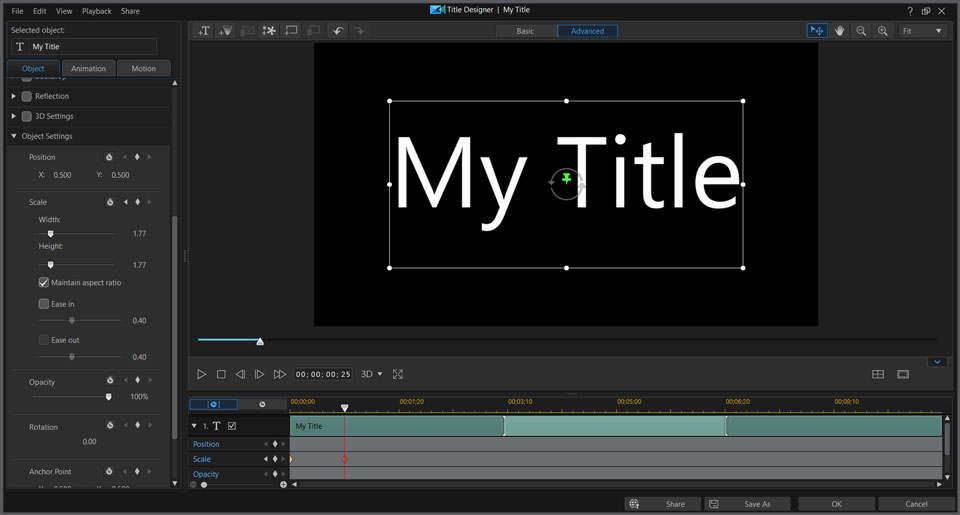Select the hand pan tool
This screenshot has height=515, width=960.
pos(840,31)
